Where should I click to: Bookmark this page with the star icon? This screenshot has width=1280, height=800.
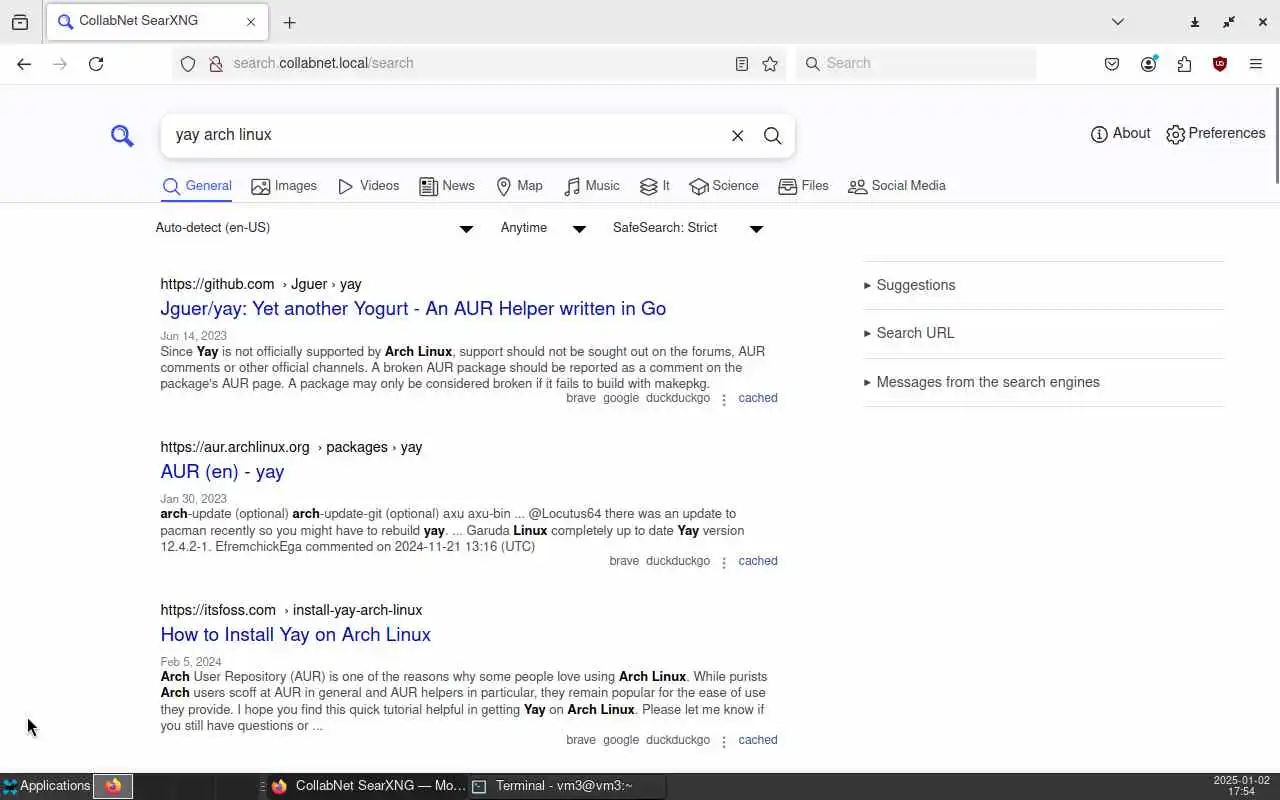770,64
